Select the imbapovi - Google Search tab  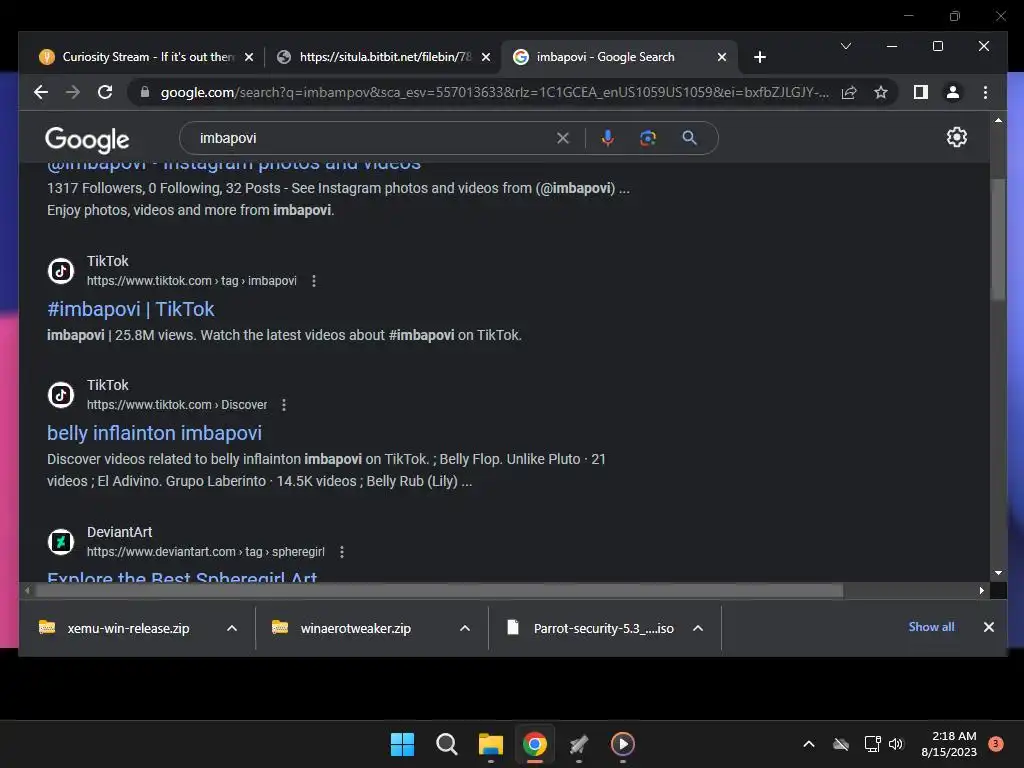click(x=619, y=57)
